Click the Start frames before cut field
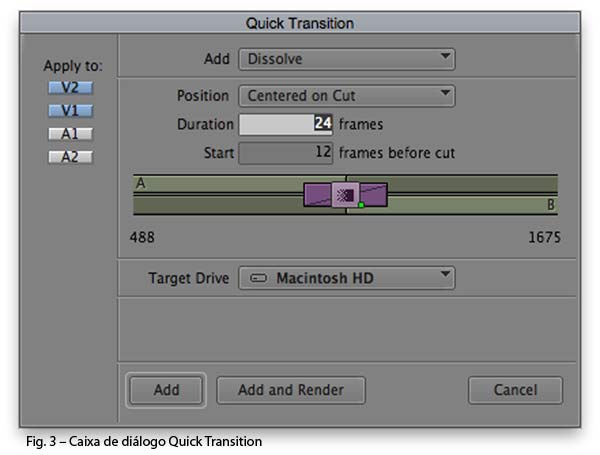The width and height of the screenshot is (600, 455). tap(285, 153)
